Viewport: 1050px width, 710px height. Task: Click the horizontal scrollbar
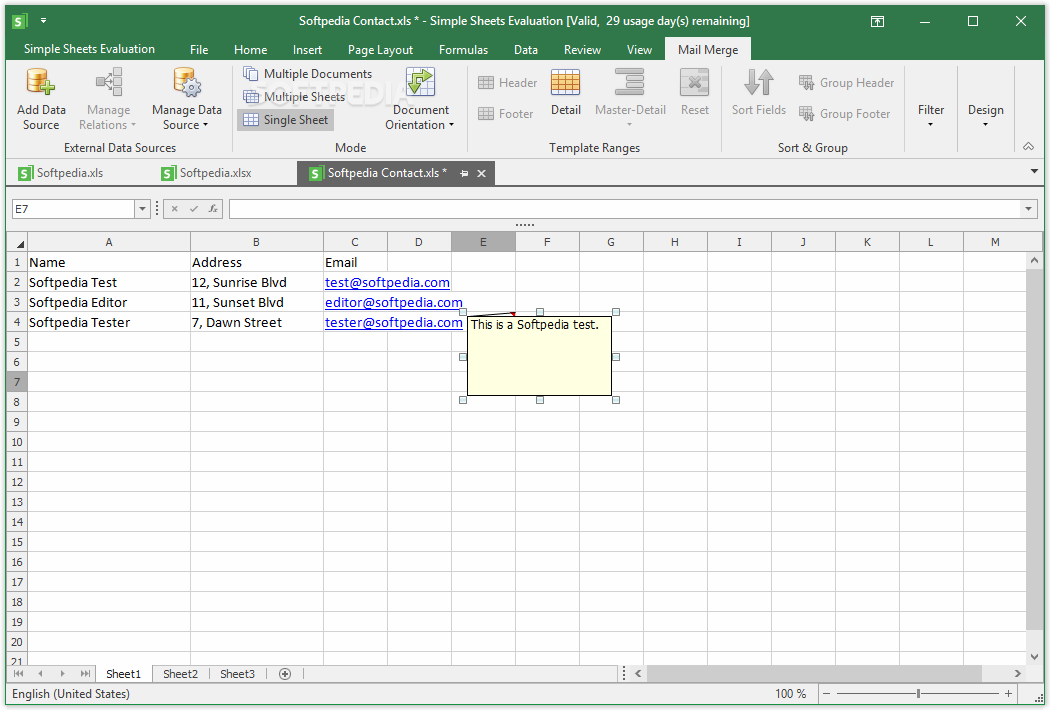[x=814, y=673]
